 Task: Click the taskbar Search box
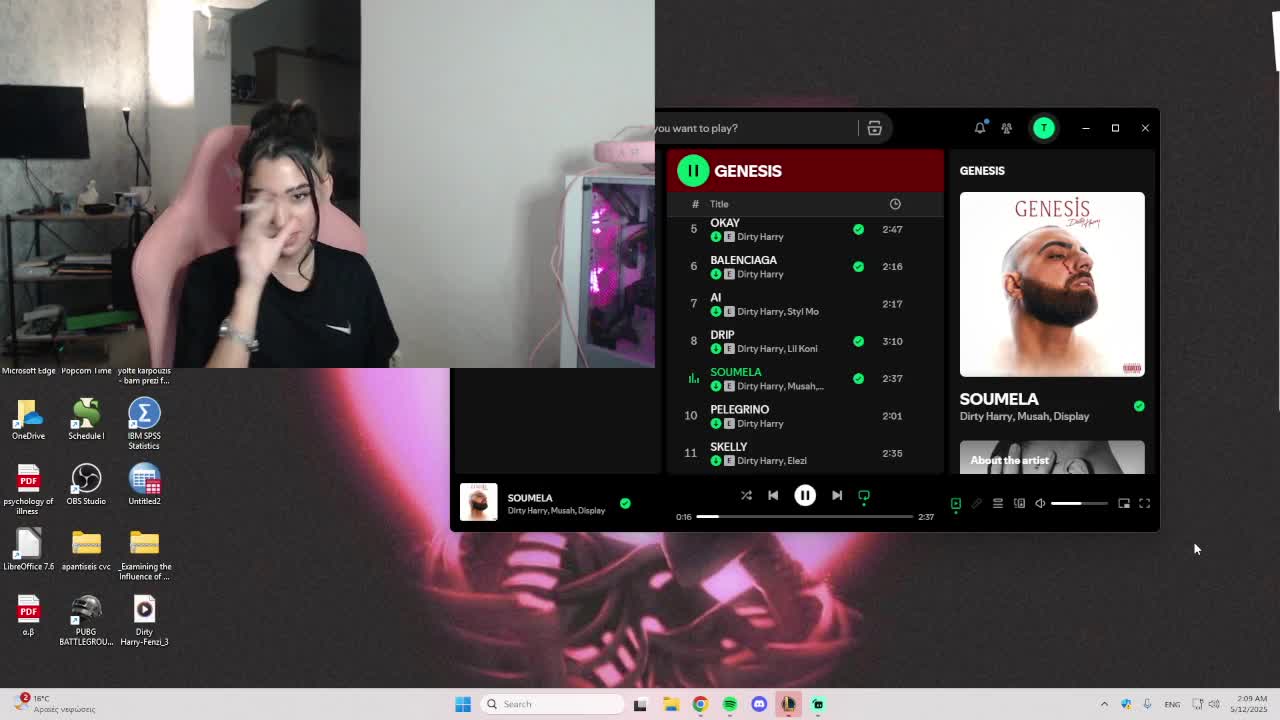click(552, 704)
